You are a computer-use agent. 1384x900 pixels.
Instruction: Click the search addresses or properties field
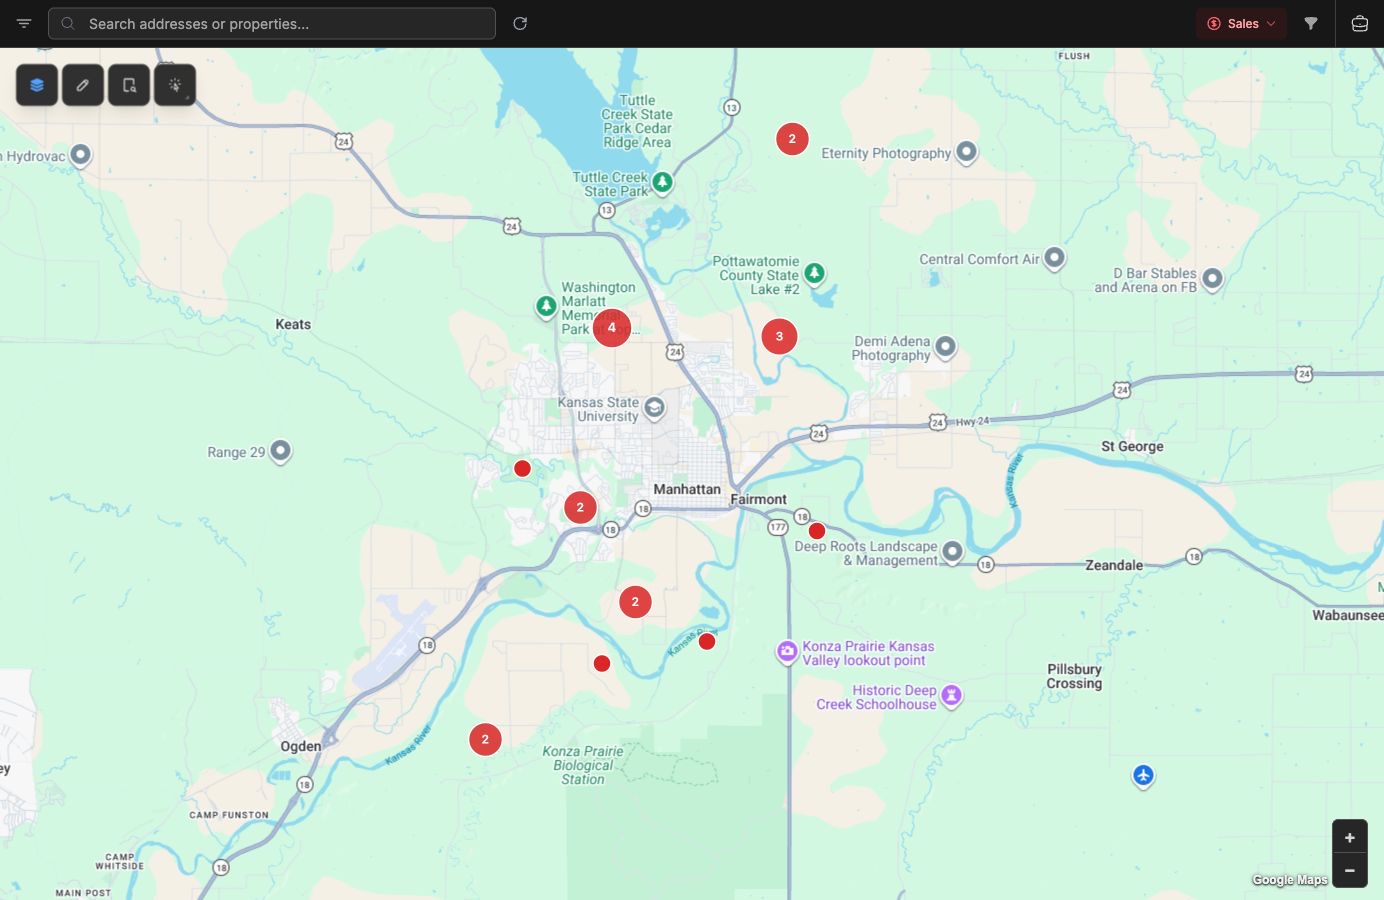pos(272,24)
